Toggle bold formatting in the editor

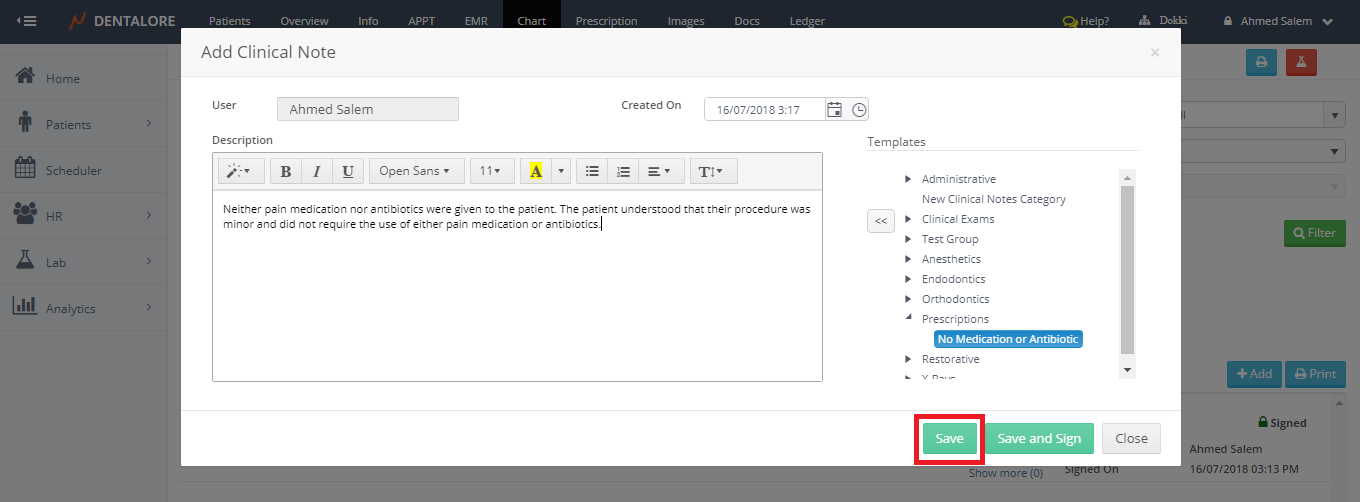pyautogui.click(x=286, y=171)
